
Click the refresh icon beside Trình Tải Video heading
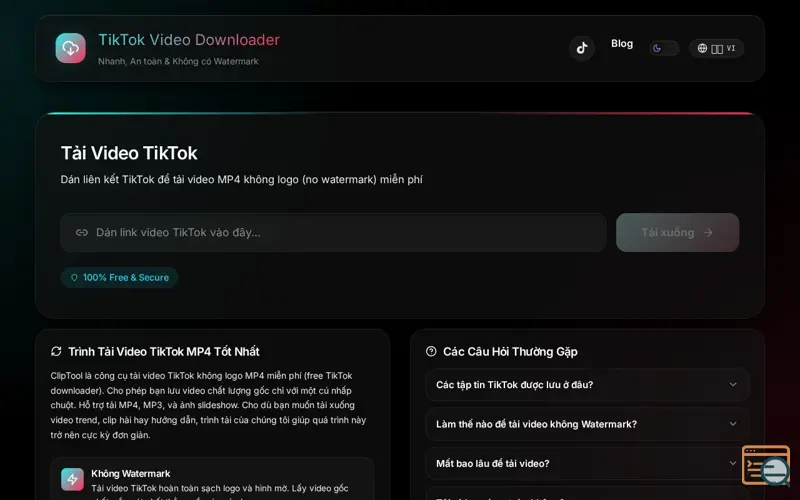(x=56, y=352)
